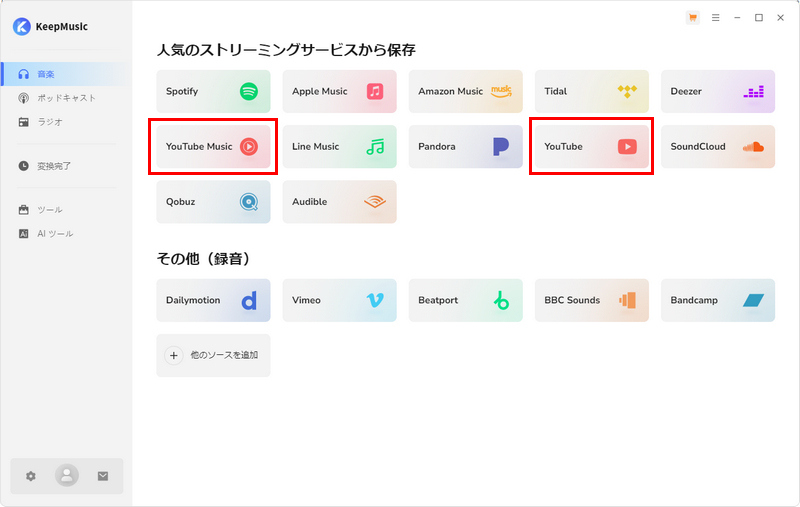Viewport: 800px width, 507px height.
Task: Click the Dailymotion card label
Action: point(193,300)
